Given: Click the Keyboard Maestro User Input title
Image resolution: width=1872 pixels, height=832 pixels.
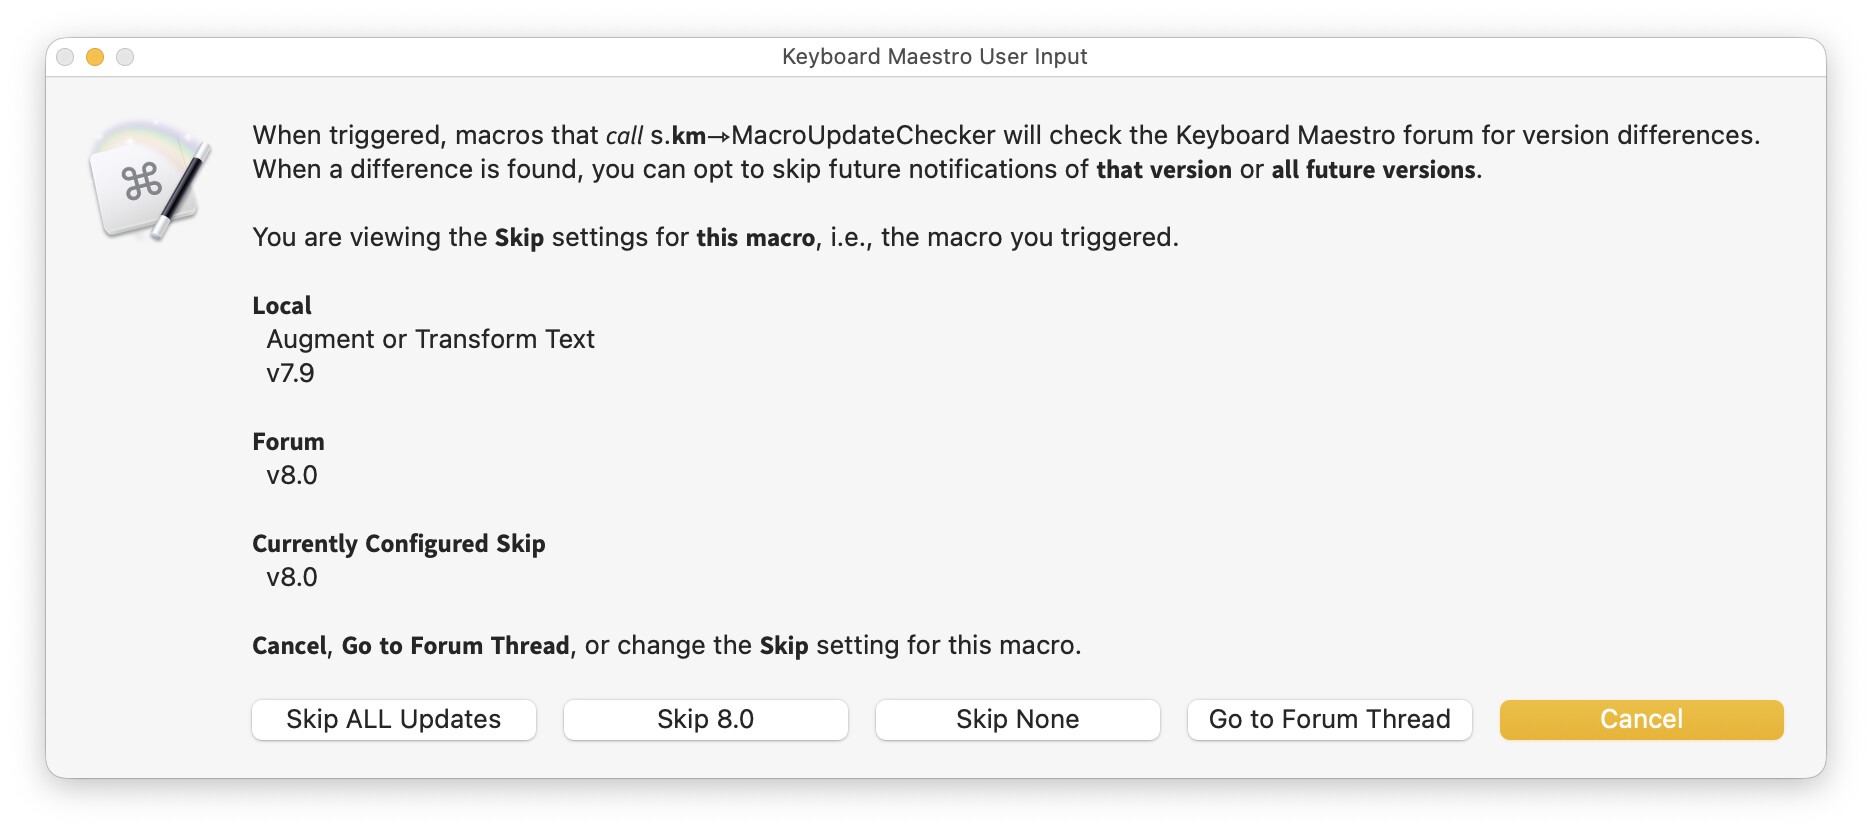Looking at the screenshot, I should point(934,57).
